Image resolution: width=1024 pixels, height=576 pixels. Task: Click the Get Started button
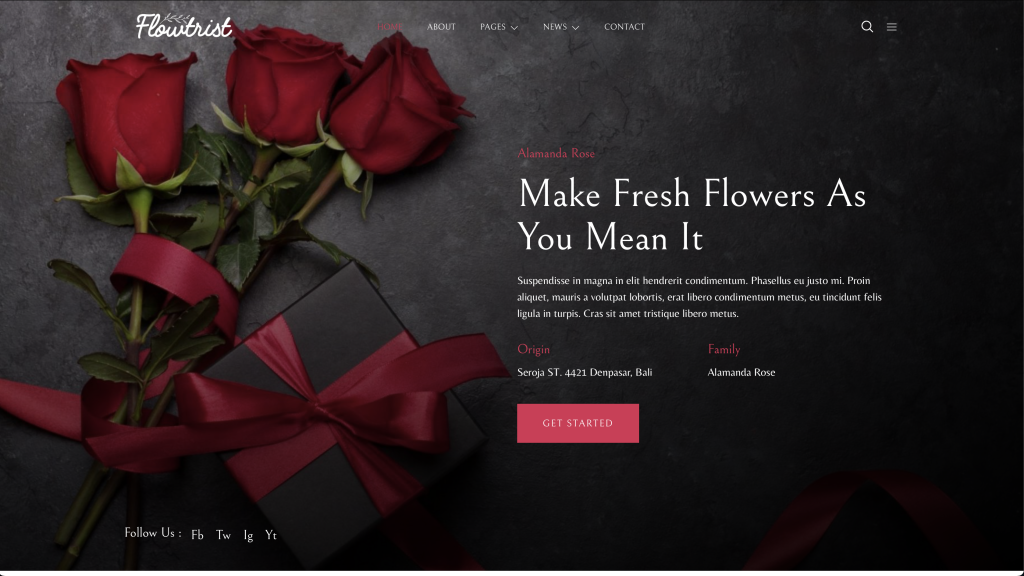(578, 423)
